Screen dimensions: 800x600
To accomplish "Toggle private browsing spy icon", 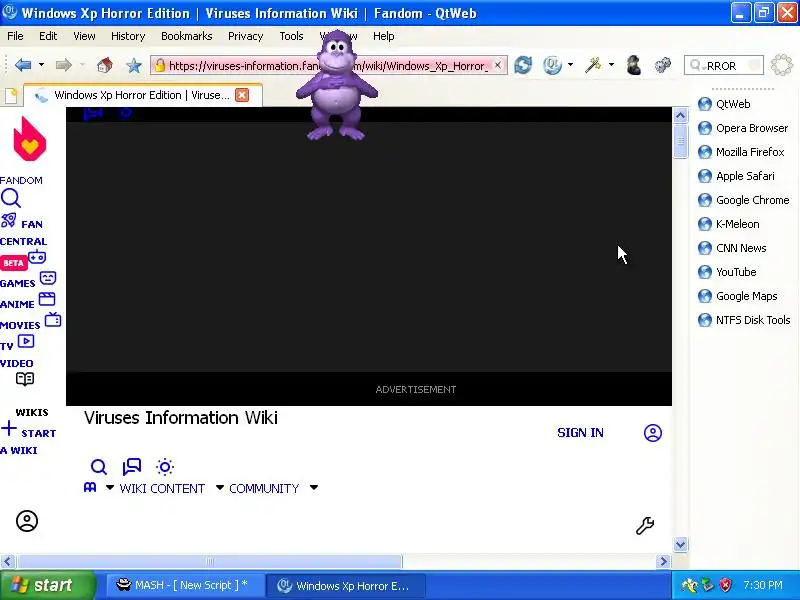I will pos(634,65).
